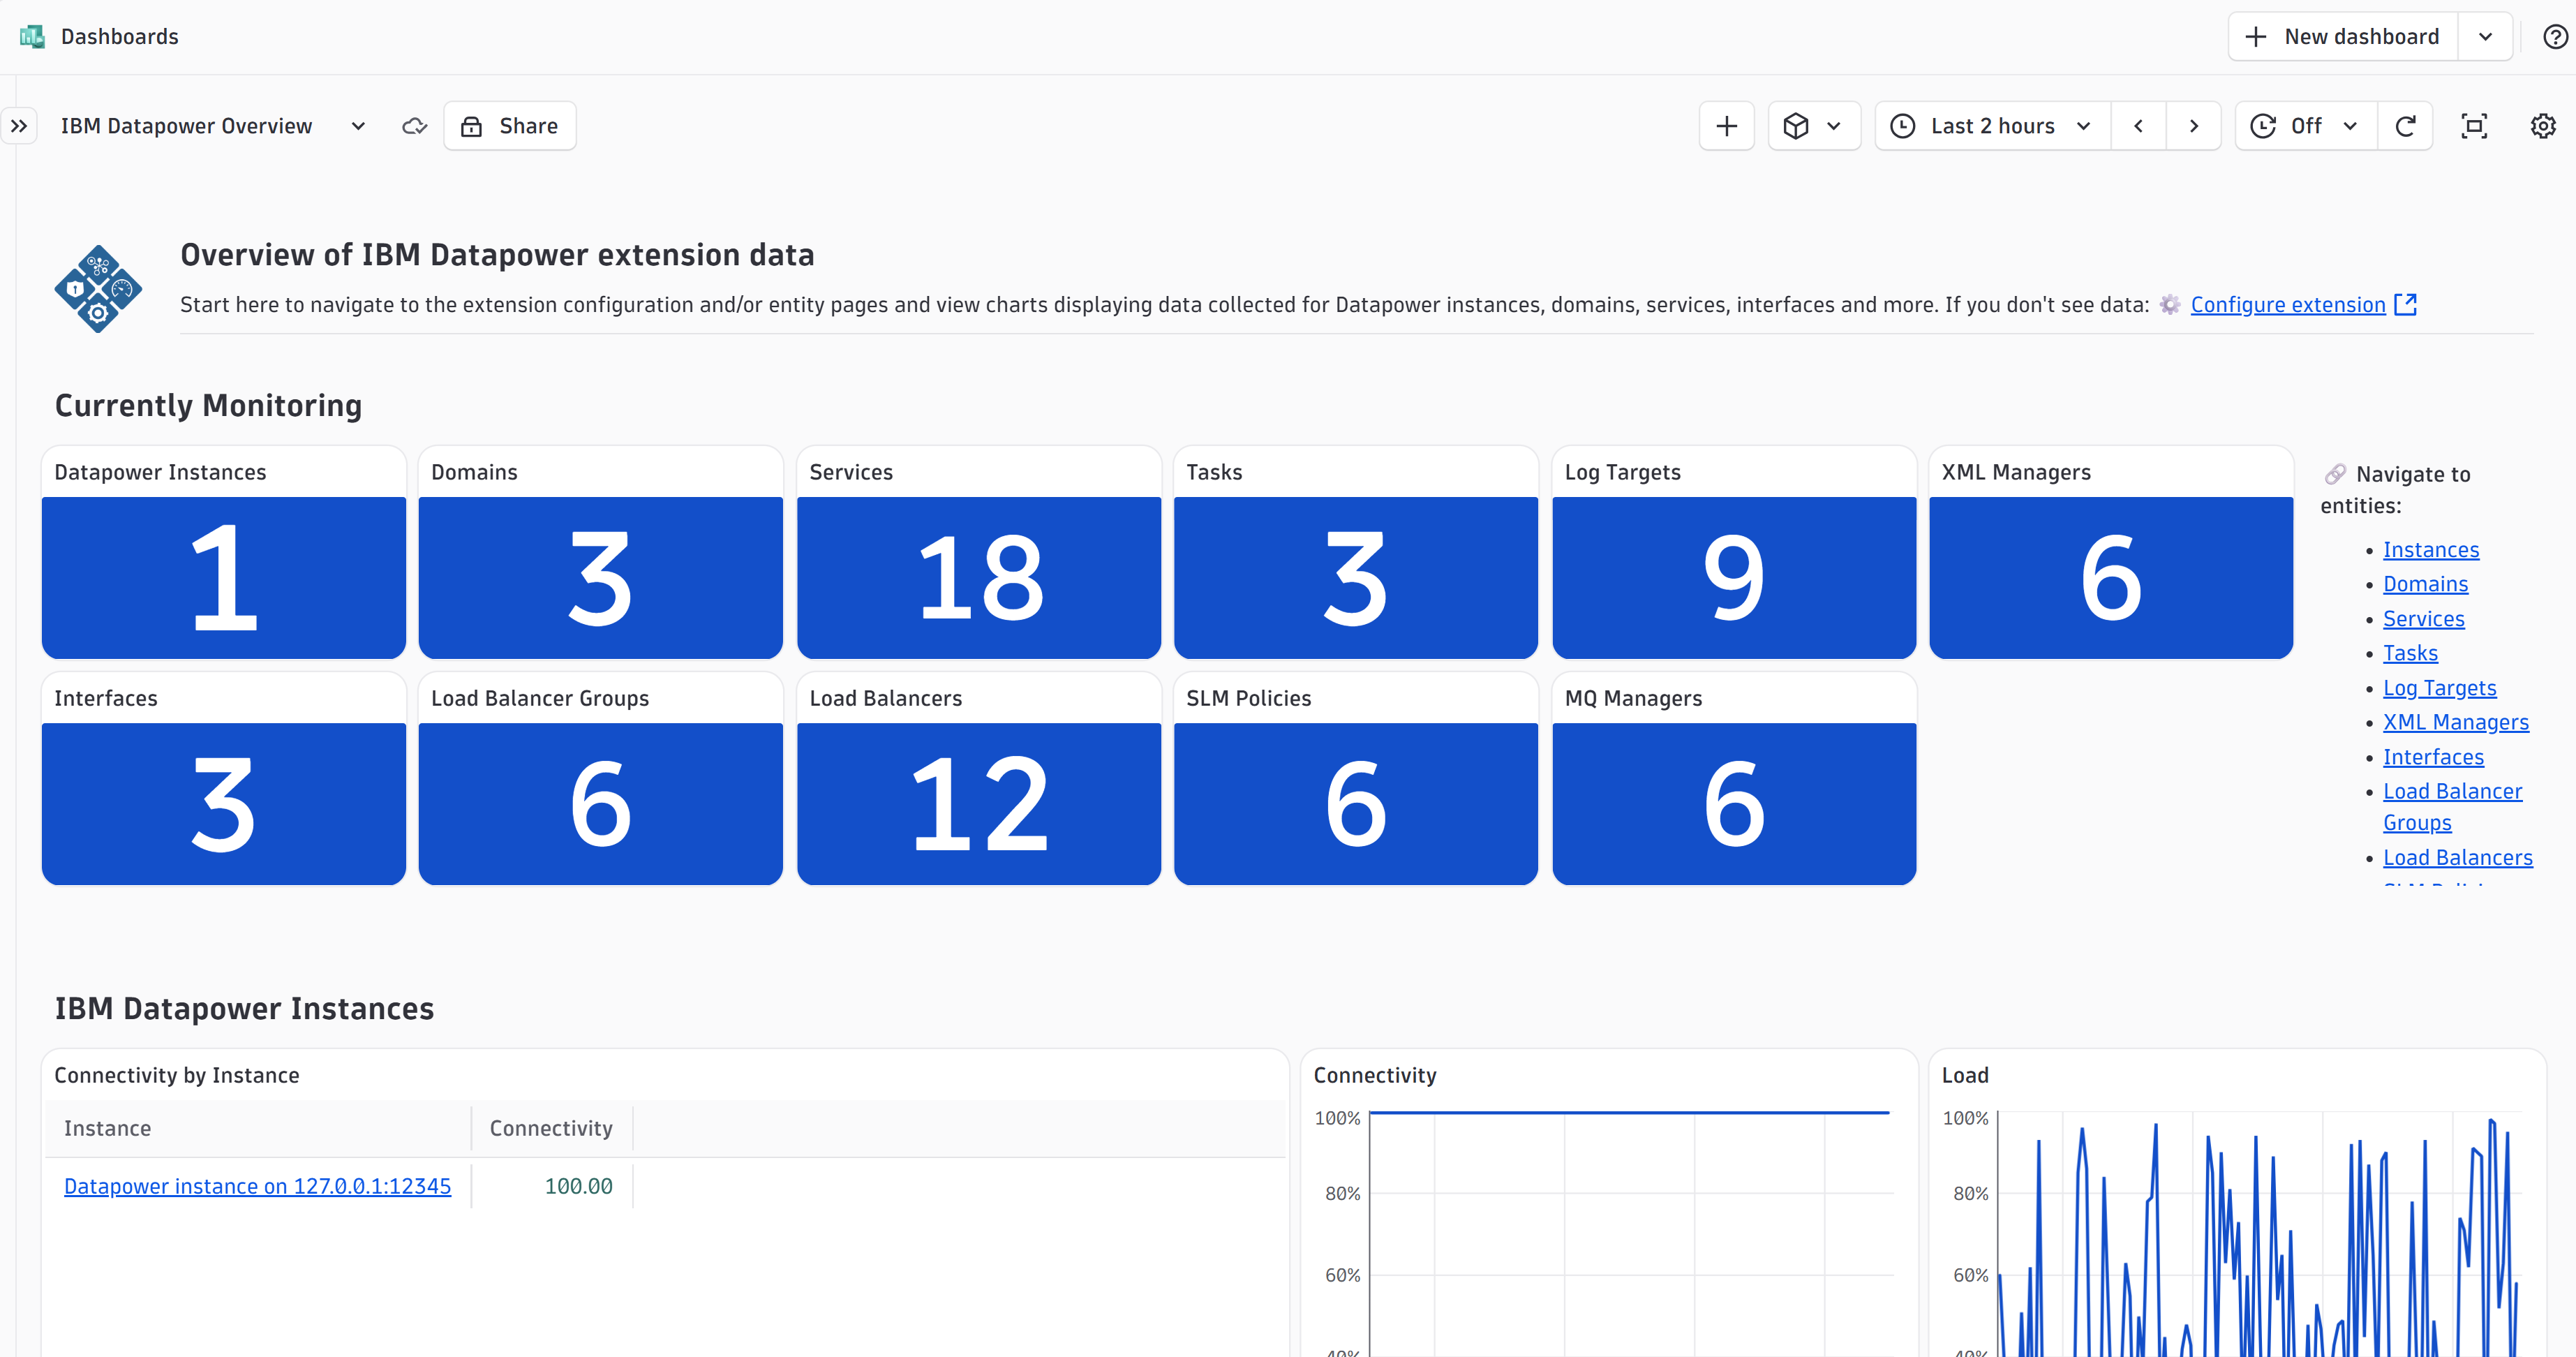Open auto-refresh Off dropdown
The image size is (2576, 1357).
coord(2305,126)
